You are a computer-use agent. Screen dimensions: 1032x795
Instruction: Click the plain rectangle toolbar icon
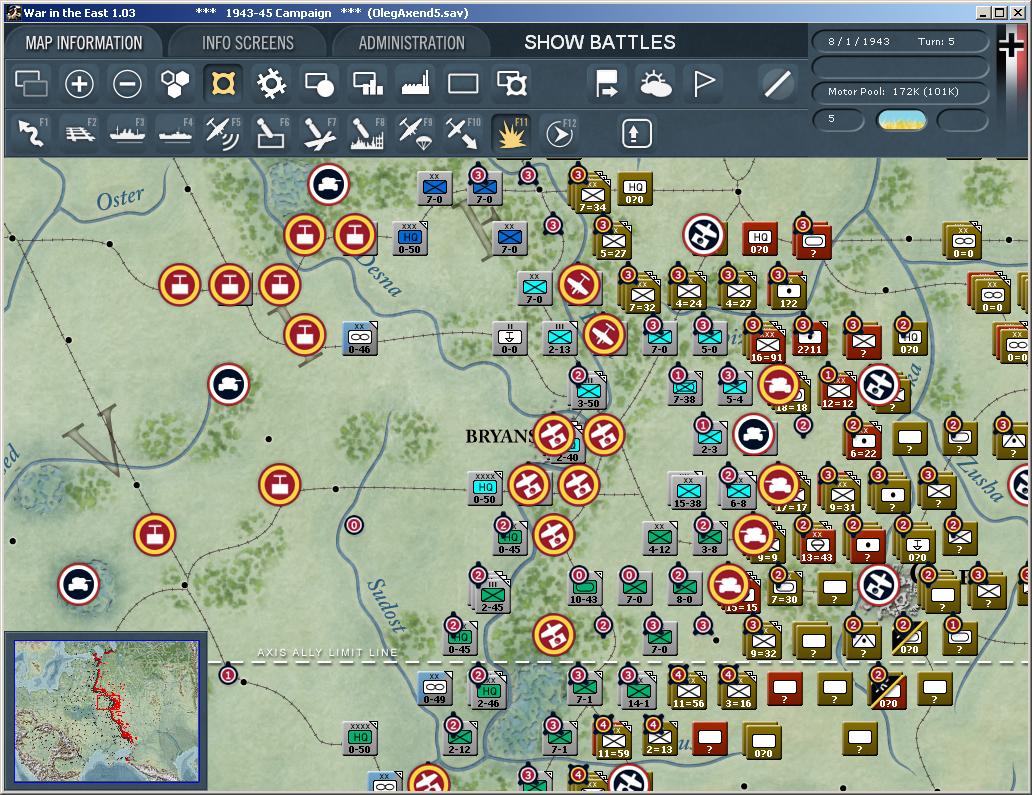click(x=463, y=84)
